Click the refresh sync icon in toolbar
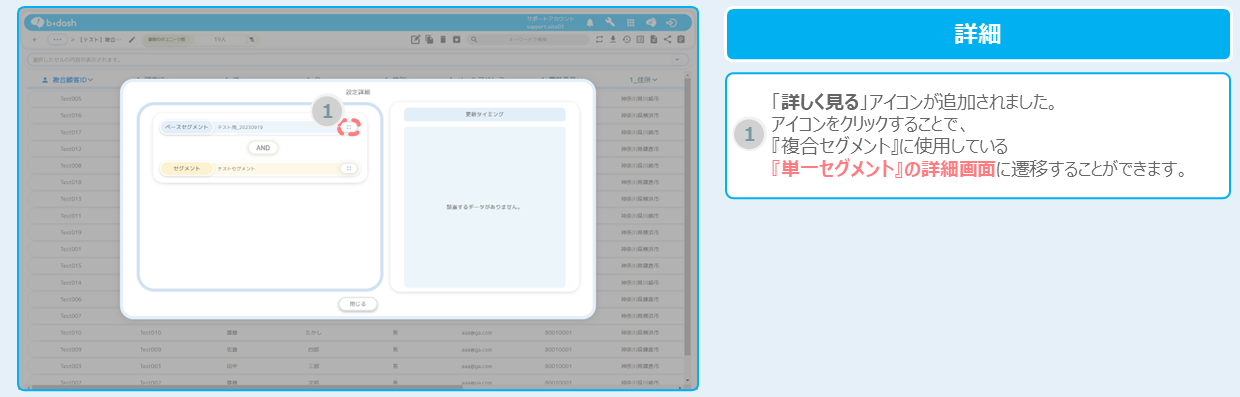This screenshot has width=1240, height=397. coord(599,39)
